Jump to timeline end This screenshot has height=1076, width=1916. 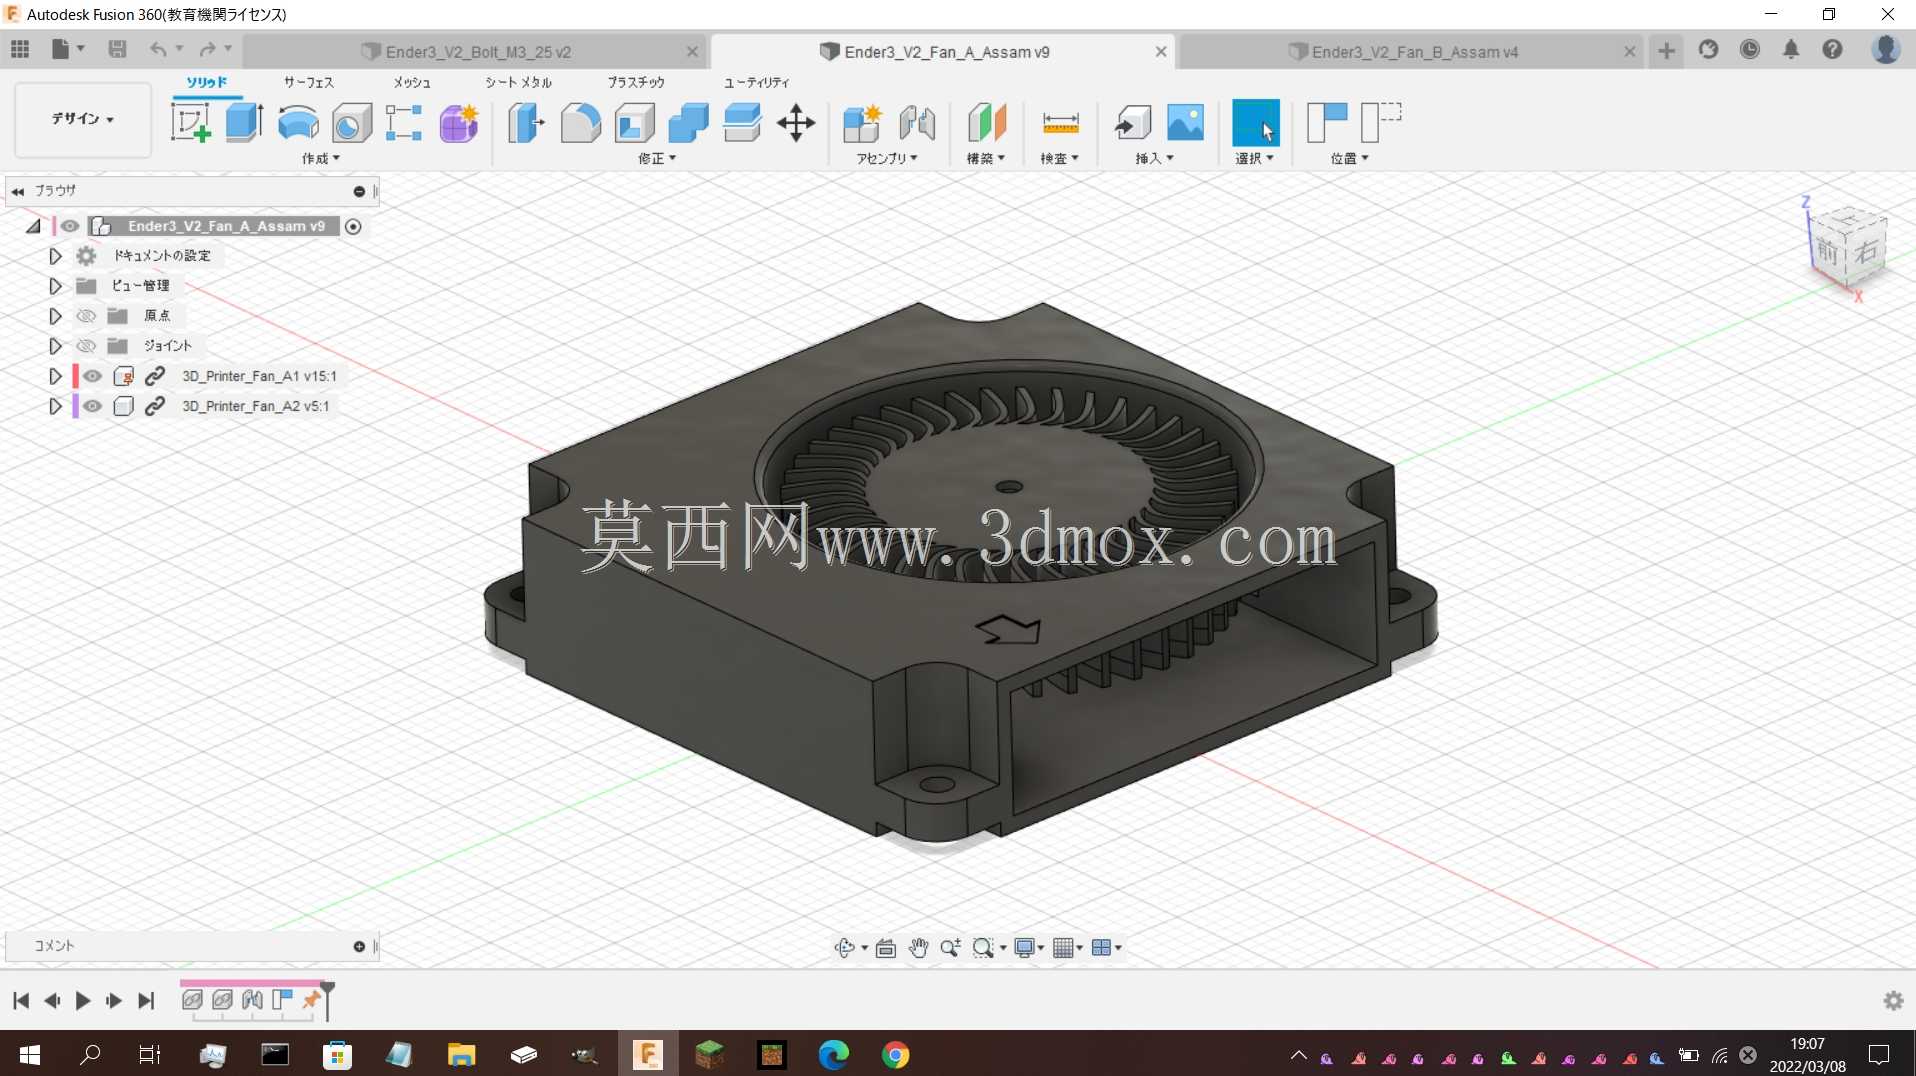146,1001
